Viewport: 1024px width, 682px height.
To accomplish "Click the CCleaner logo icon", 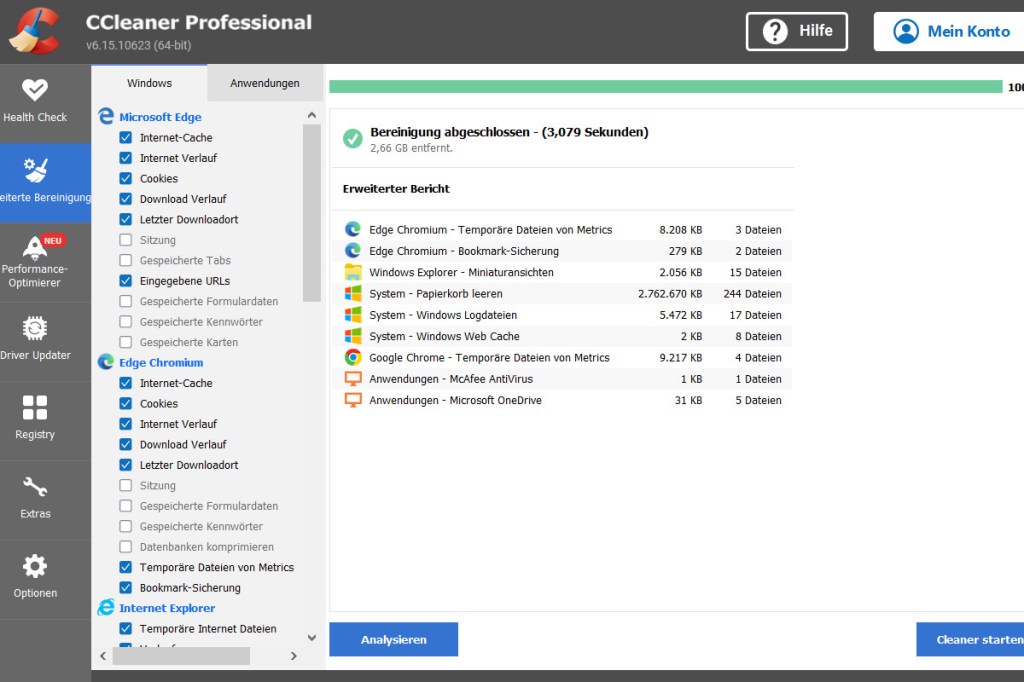I will coord(34,31).
